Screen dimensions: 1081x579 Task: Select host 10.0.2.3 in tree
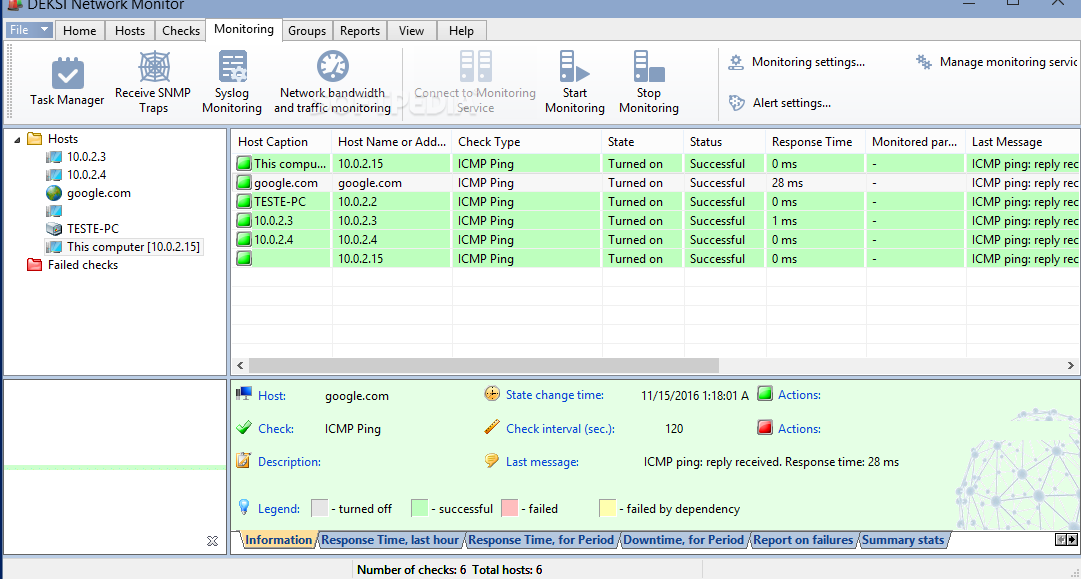coord(86,156)
